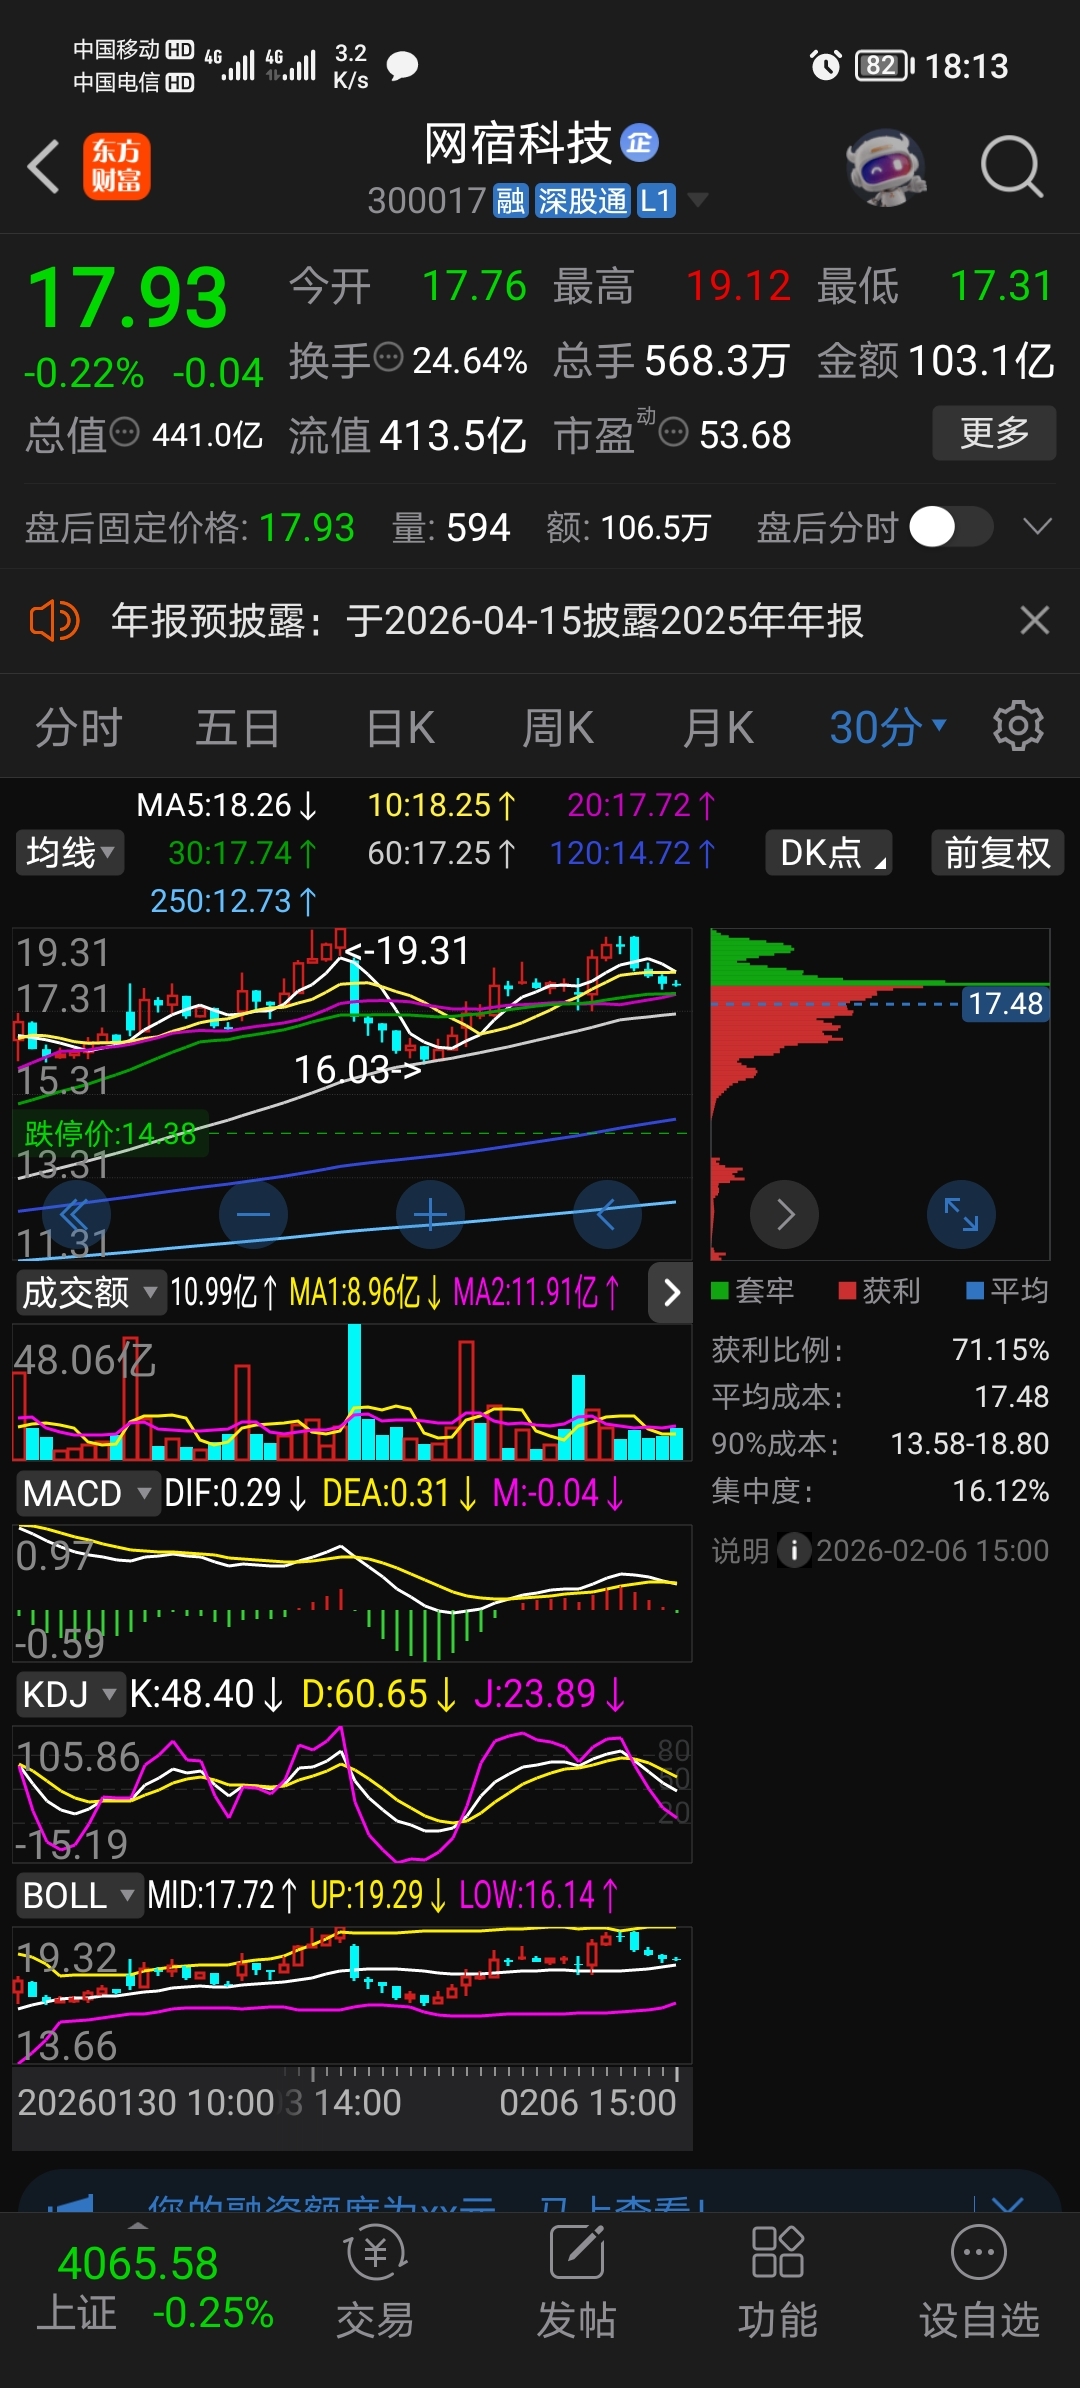Tap the 集中度 16.12% value
The width and height of the screenshot is (1080, 2388).
tap(1000, 1491)
